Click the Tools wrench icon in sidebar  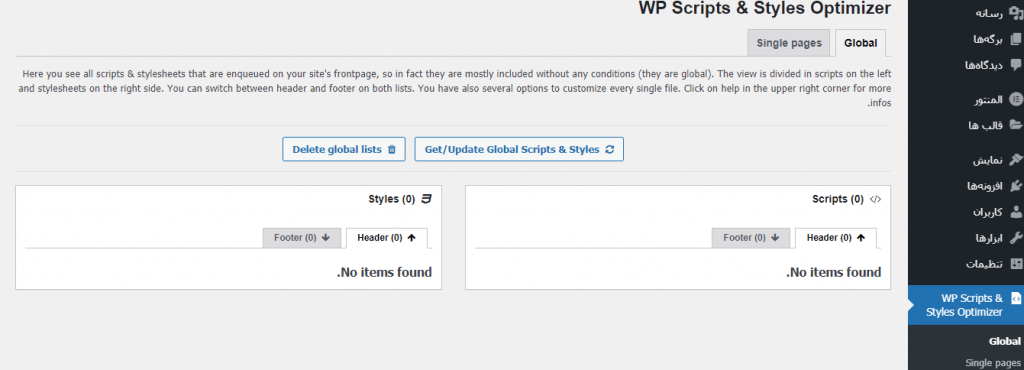click(x=1016, y=238)
